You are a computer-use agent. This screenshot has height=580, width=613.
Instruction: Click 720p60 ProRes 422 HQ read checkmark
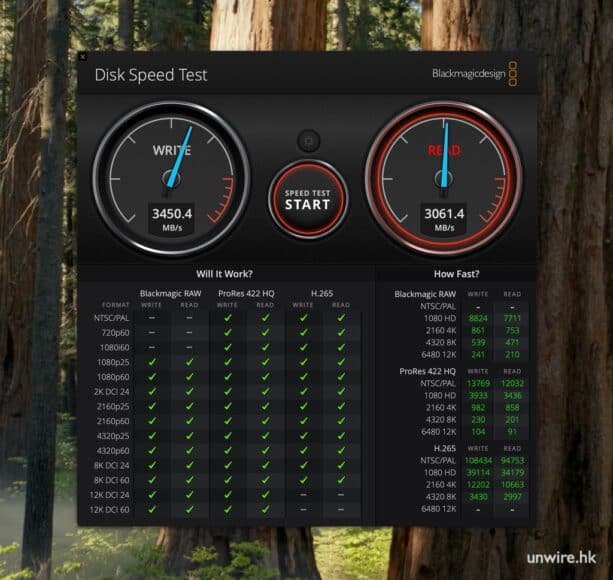coord(265,333)
